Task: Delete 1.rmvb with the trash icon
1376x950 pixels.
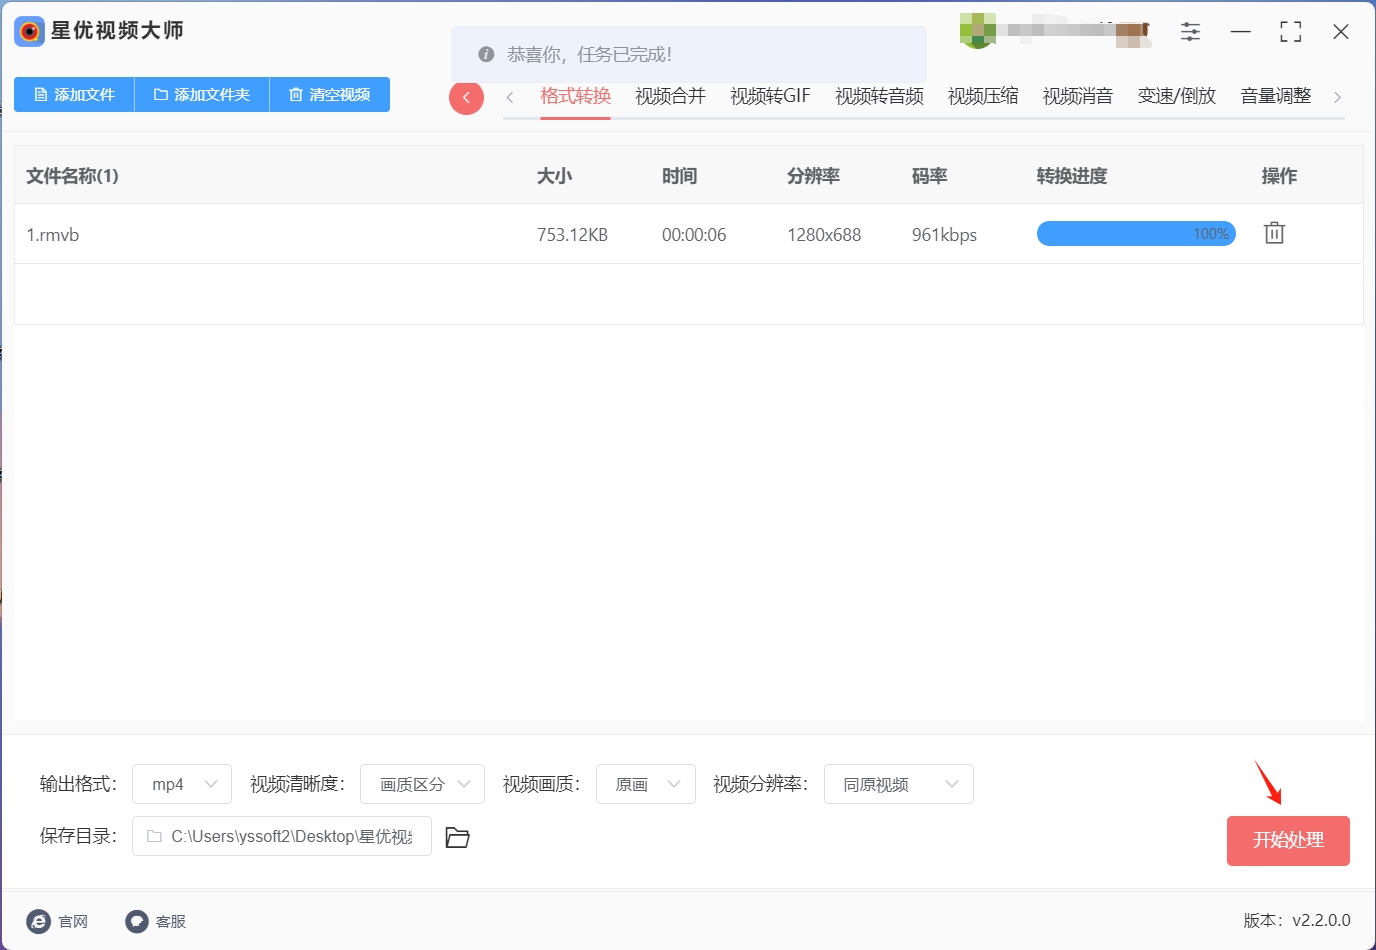Action: click(x=1274, y=233)
